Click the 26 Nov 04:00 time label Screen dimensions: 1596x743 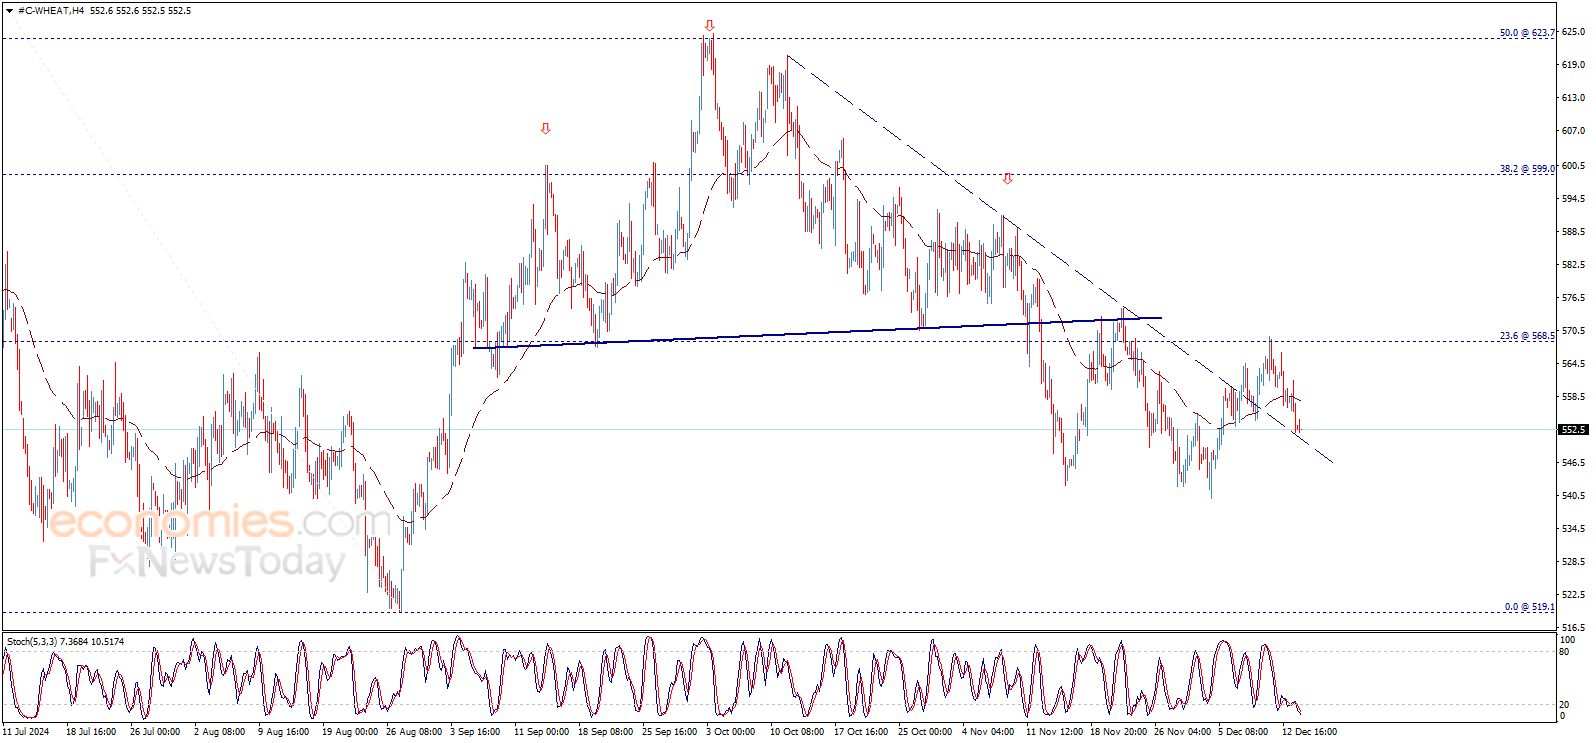pos(1182,732)
